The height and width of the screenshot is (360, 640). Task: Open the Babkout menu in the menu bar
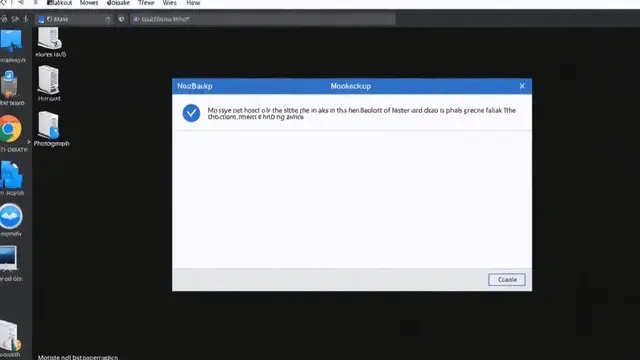point(59,3)
